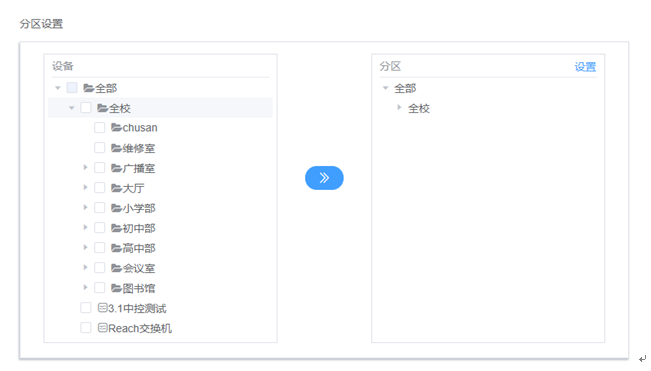Open the 设置 link in partition panel

tap(585, 67)
